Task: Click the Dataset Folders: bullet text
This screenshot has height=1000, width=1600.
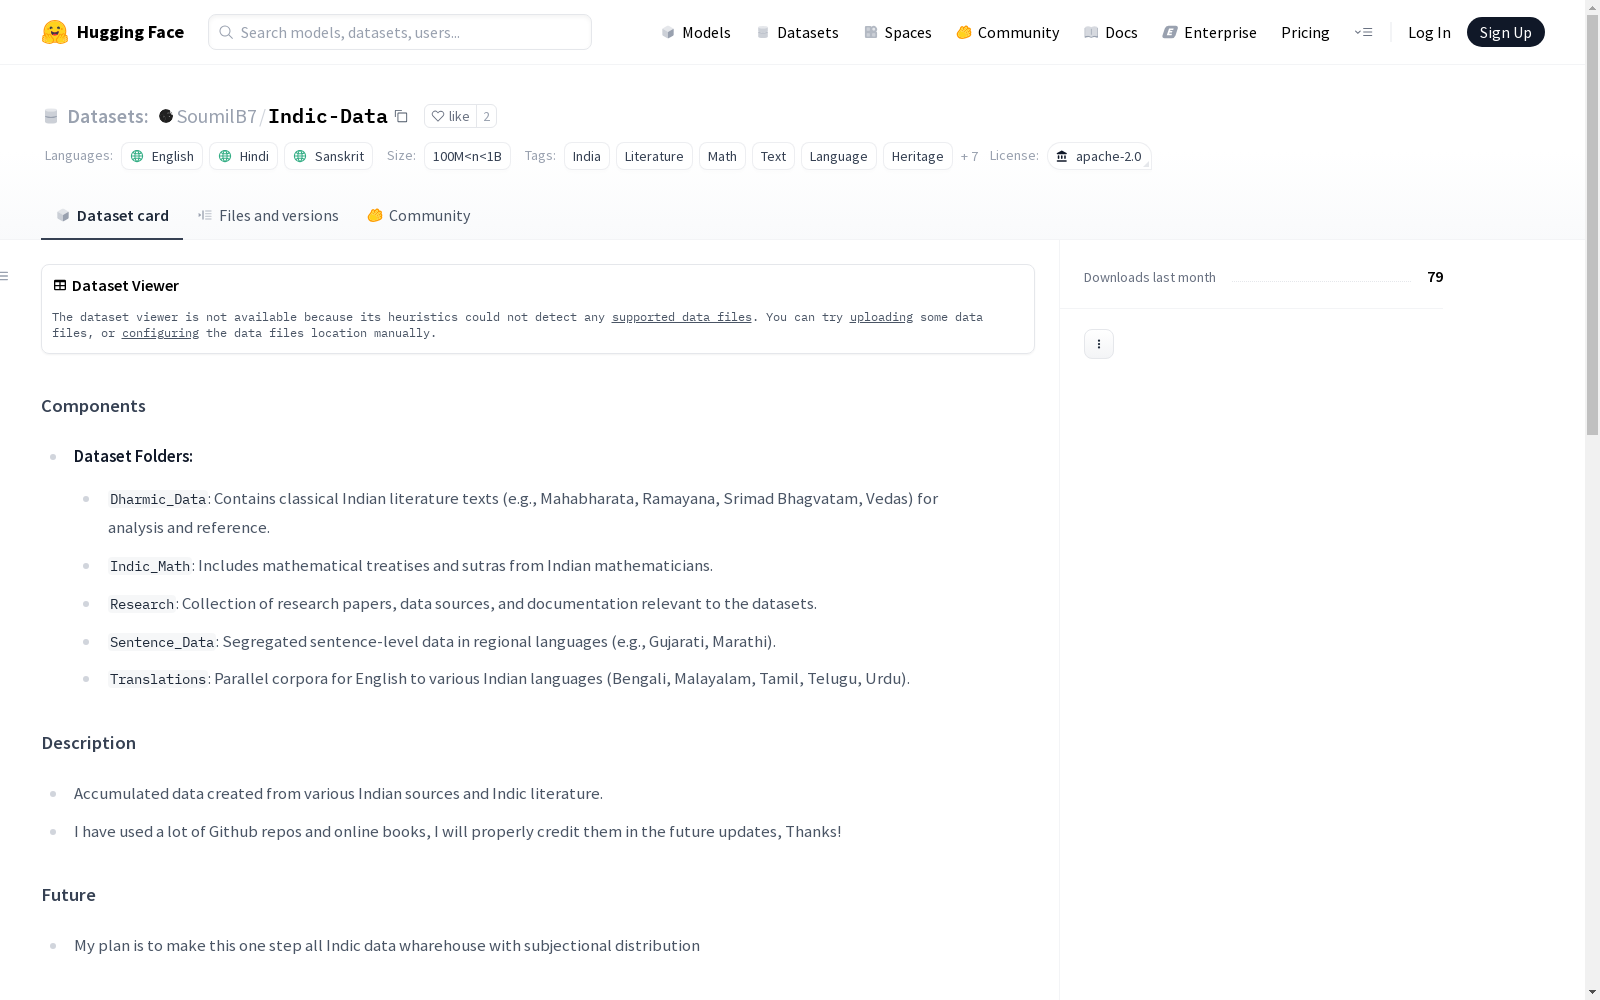Action: [x=133, y=456]
